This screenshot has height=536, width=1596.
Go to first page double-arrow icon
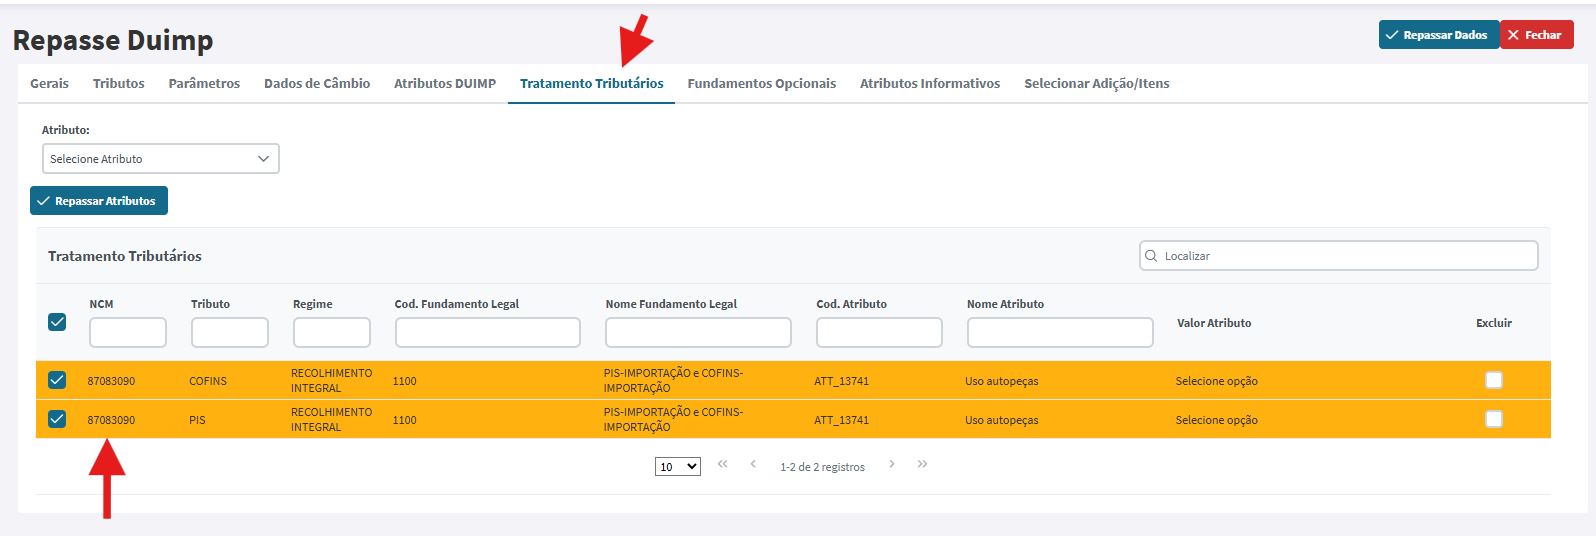click(723, 464)
